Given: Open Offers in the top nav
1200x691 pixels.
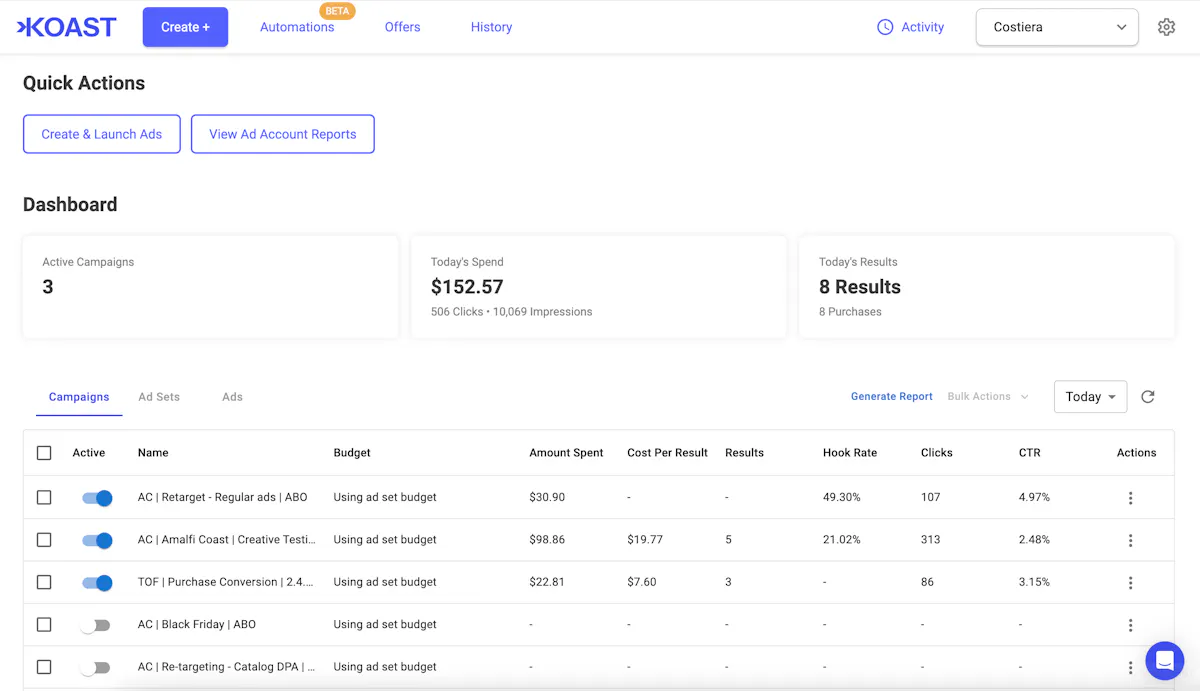Looking at the screenshot, I should (x=402, y=27).
